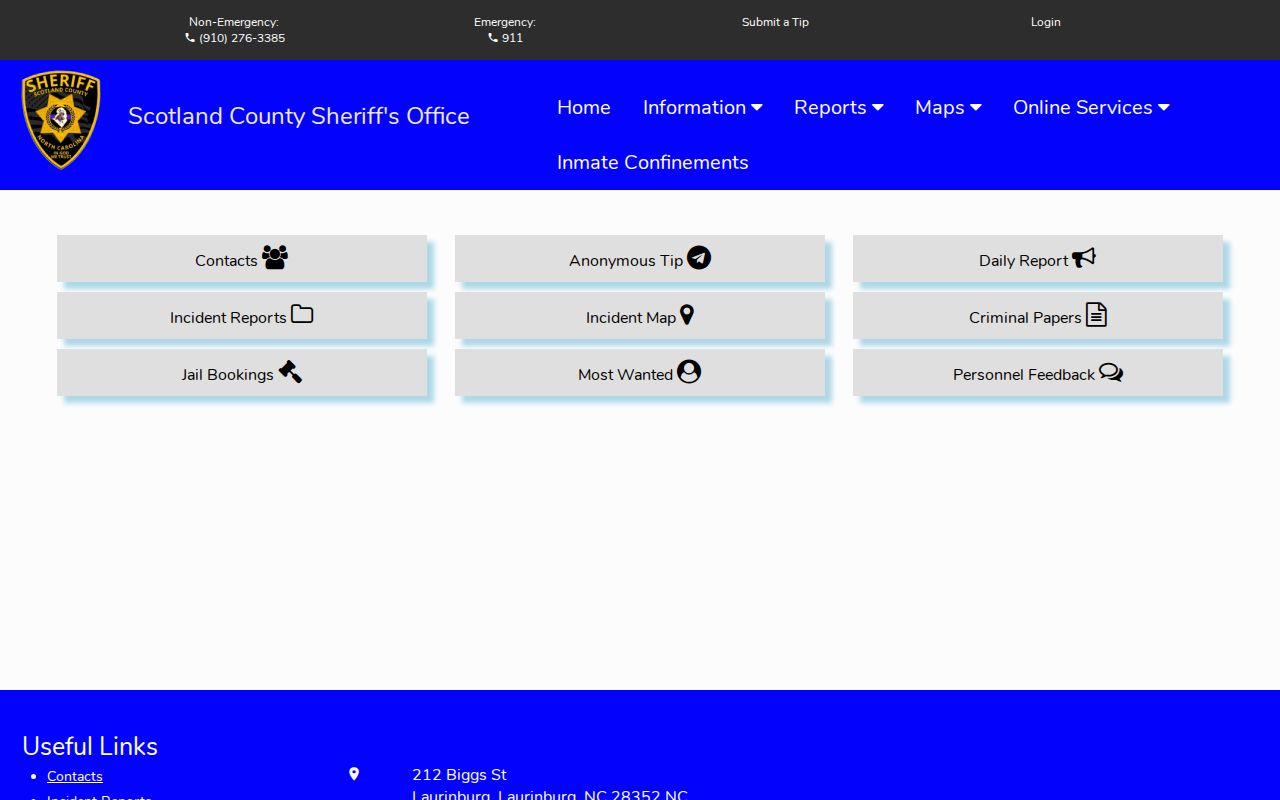Click the phone icon beside 911
Viewport: 1280px width, 800px height.
coord(493,38)
